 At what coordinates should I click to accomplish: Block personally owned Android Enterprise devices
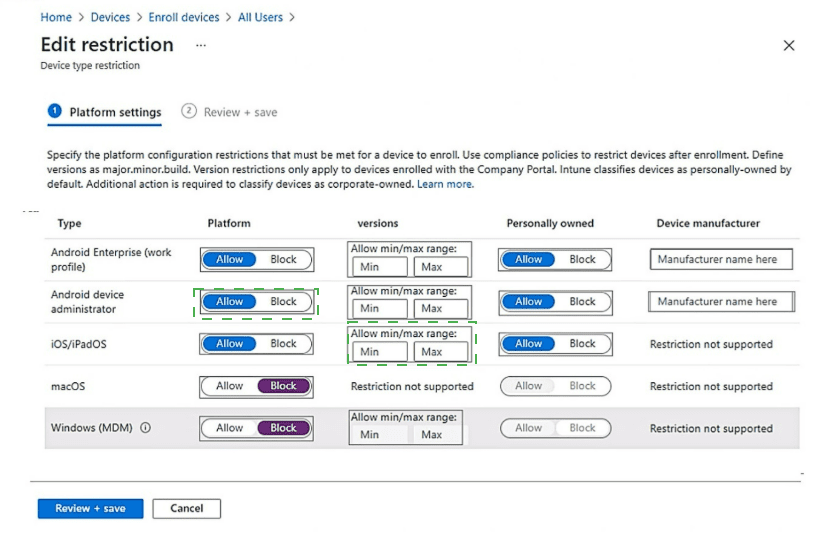[582, 260]
